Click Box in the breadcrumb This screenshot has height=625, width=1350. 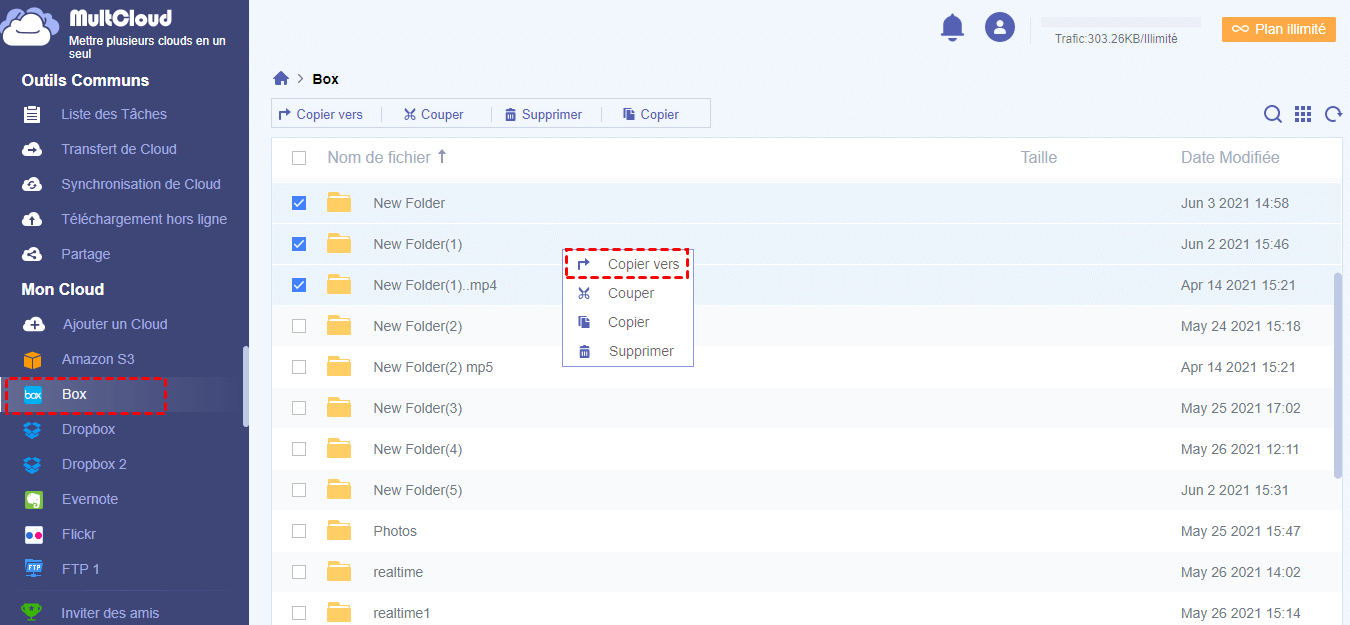(x=326, y=79)
